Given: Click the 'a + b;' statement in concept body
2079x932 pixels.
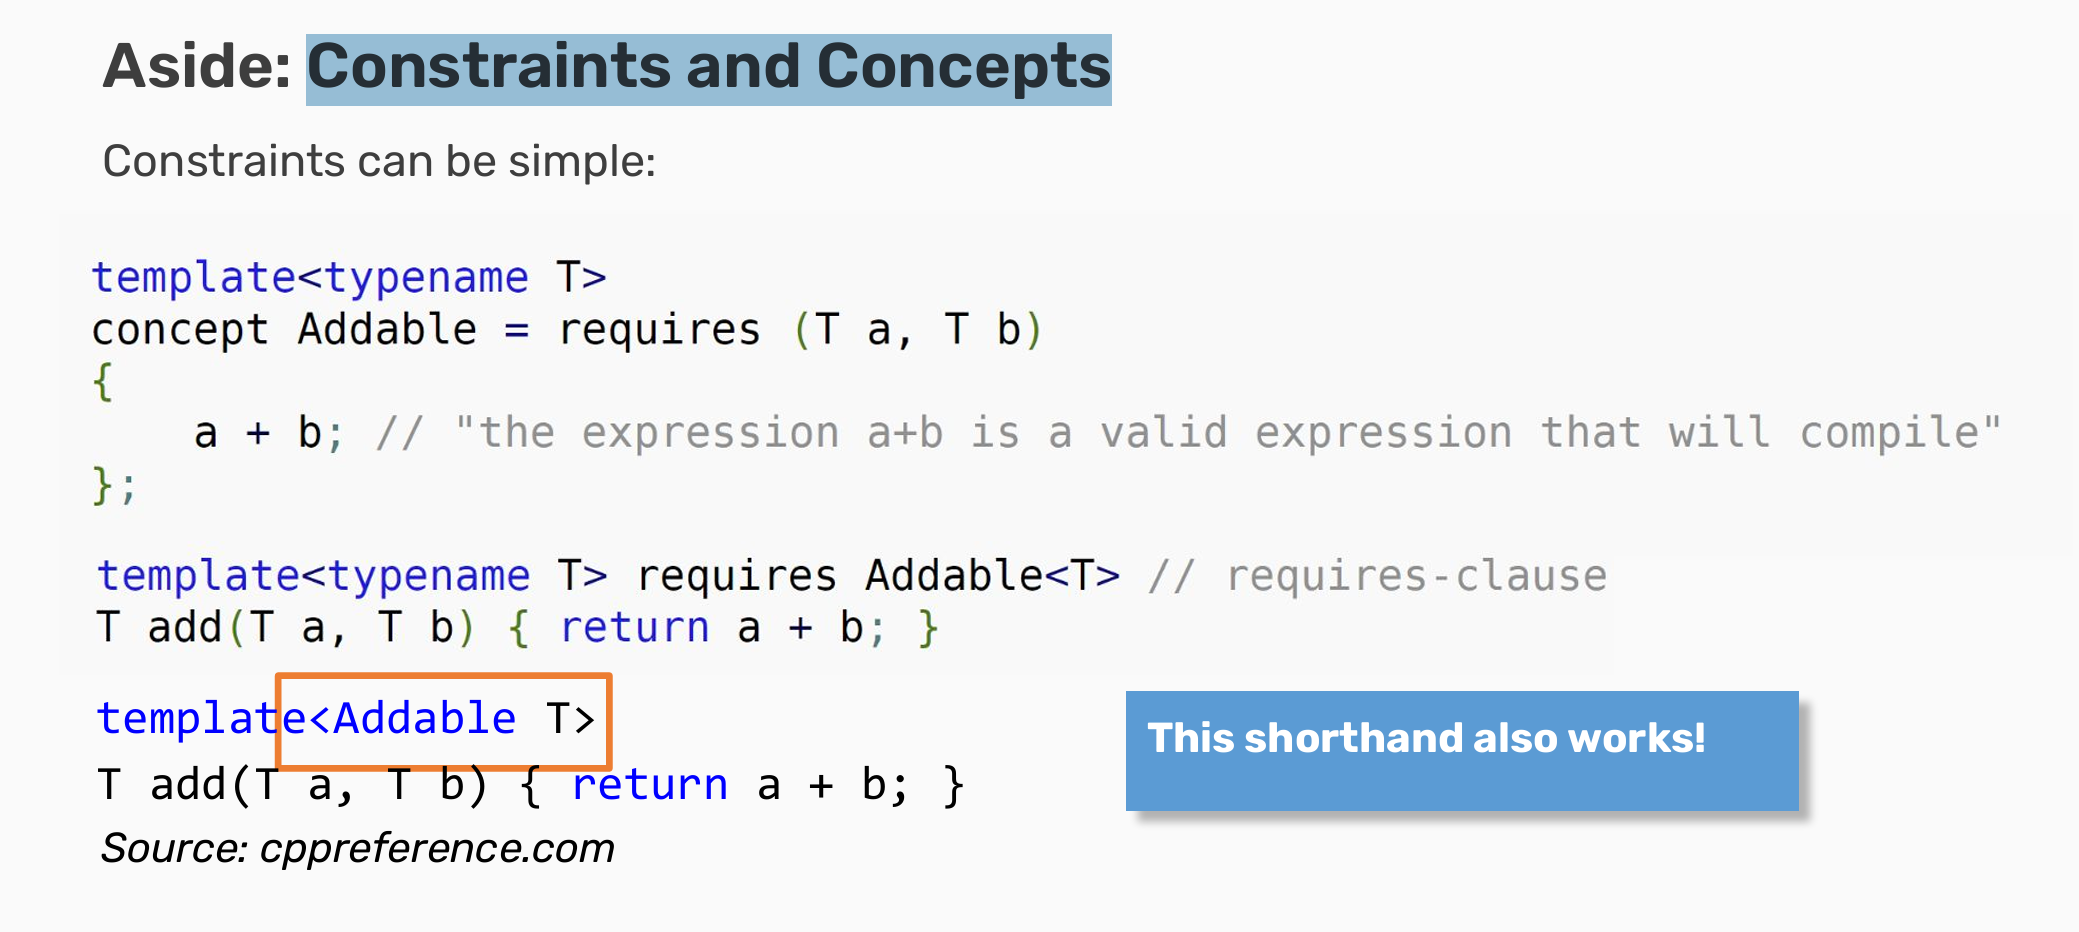Looking at the screenshot, I should (268, 433).
